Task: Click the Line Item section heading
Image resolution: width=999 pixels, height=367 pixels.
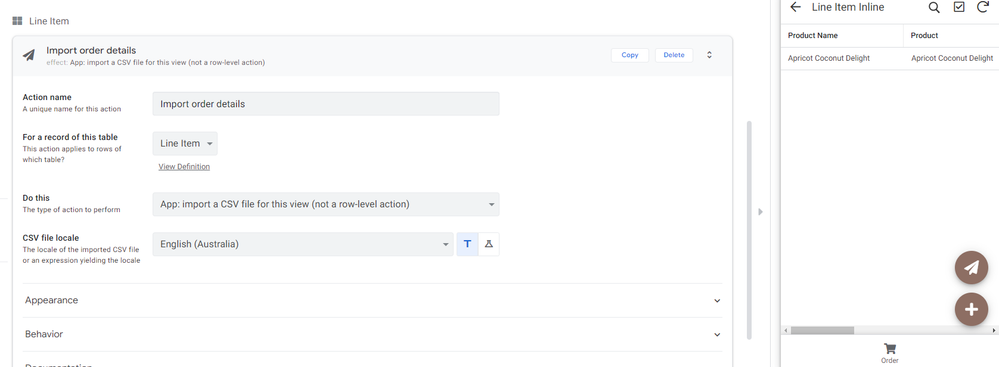Action: click(x=49, y=21)
